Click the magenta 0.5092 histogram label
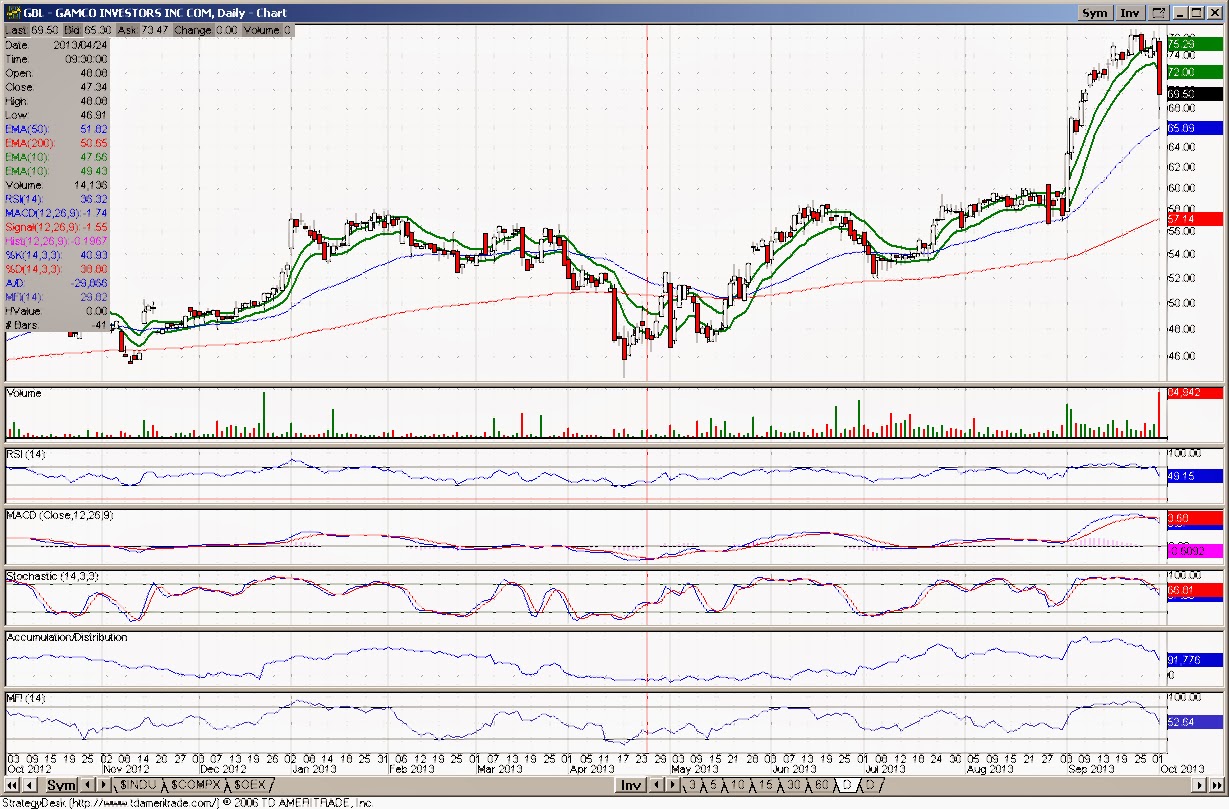The image size is (1229, 809). 1193,550
